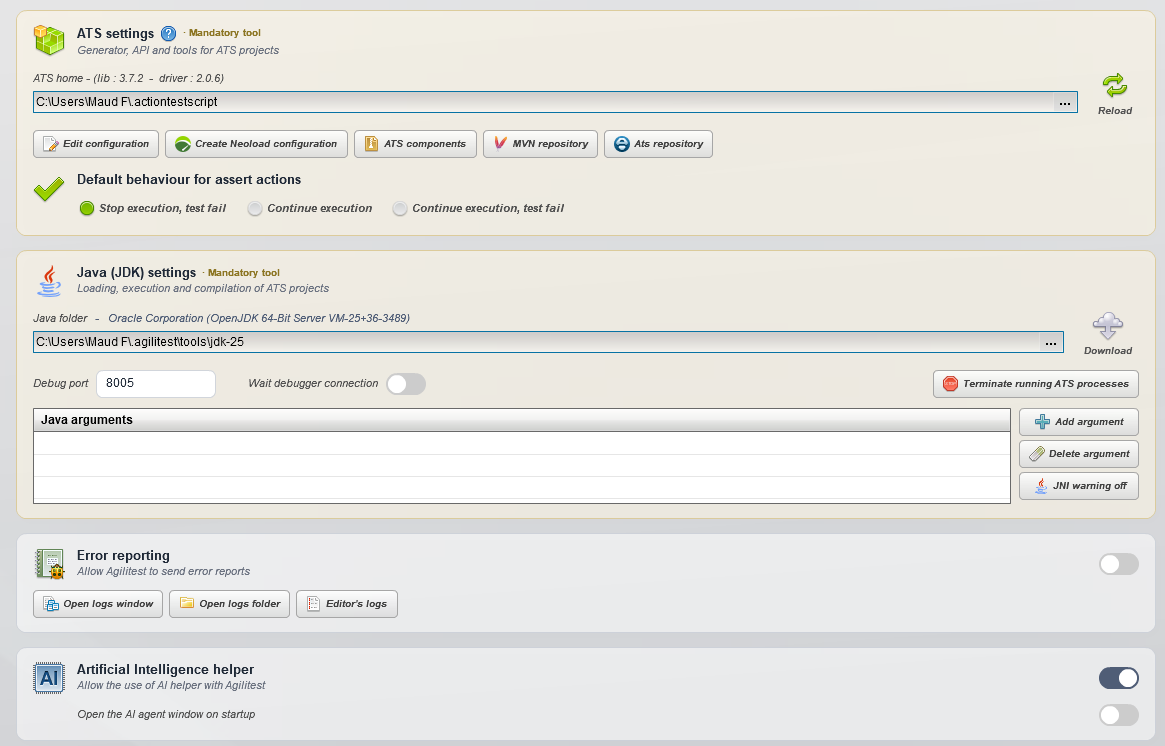Image resolution: width=1165 pixels, height=746 pixels.
Task: Click the Default behaviour for assert actions heading
Action: click(189, 180)
